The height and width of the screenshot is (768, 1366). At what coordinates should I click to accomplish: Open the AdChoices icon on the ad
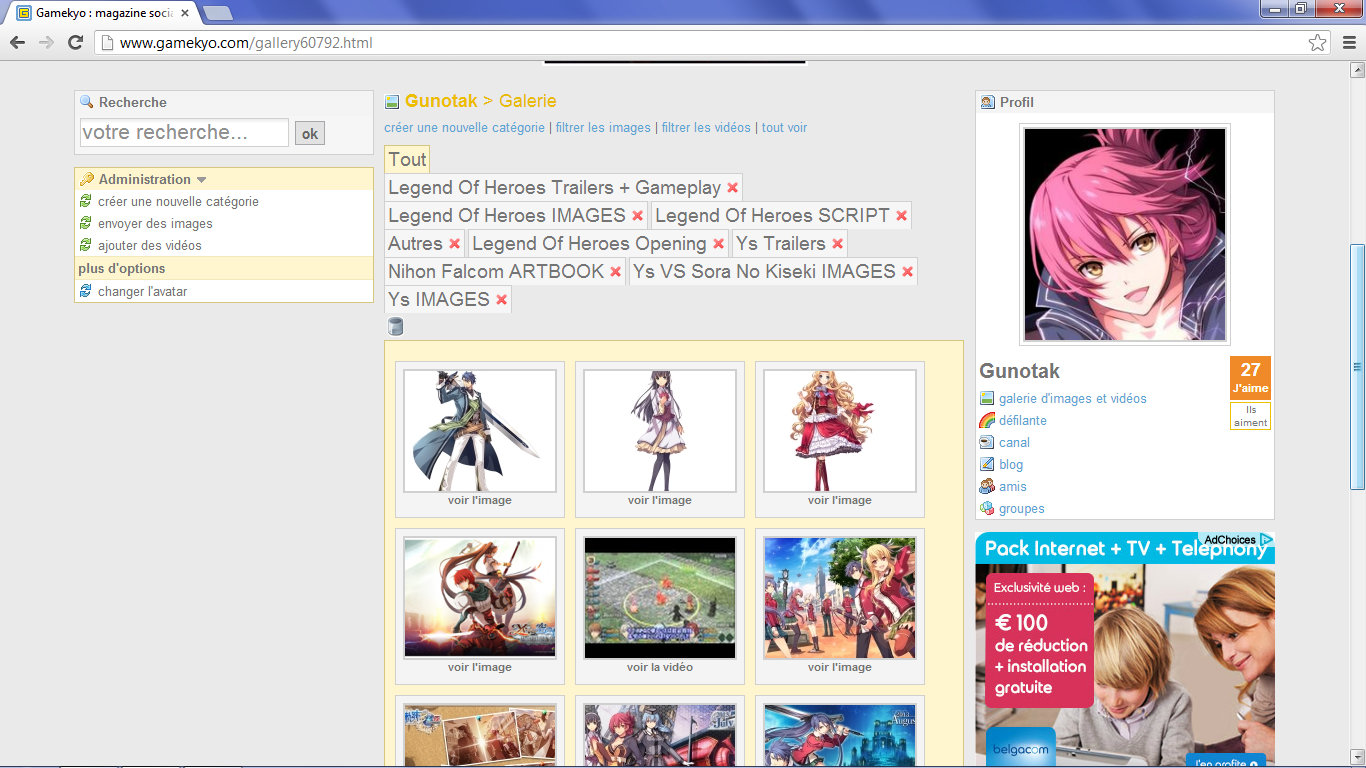1267,540
